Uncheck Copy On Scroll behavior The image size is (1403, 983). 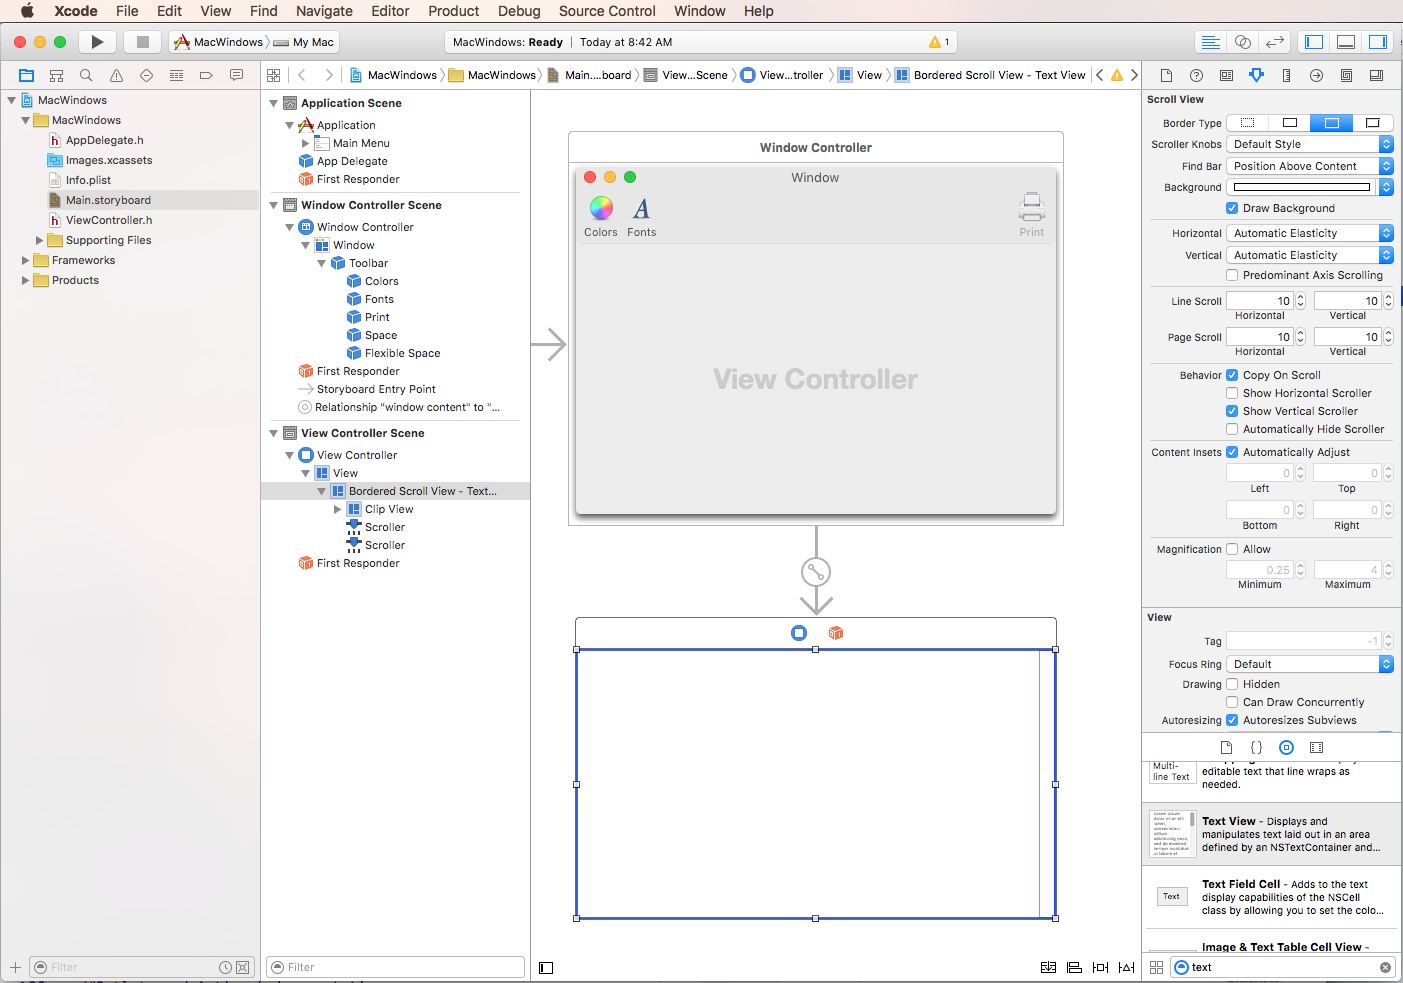coord(1232,375)
